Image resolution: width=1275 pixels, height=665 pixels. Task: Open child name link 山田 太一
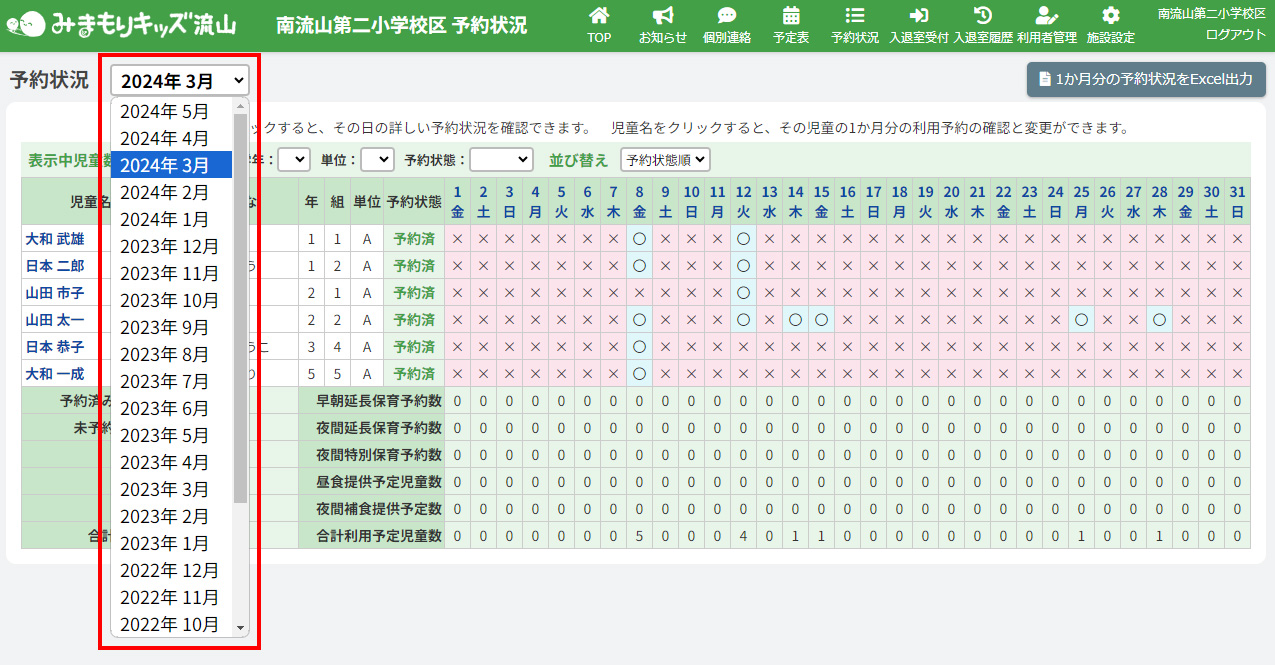coord(55,320)
